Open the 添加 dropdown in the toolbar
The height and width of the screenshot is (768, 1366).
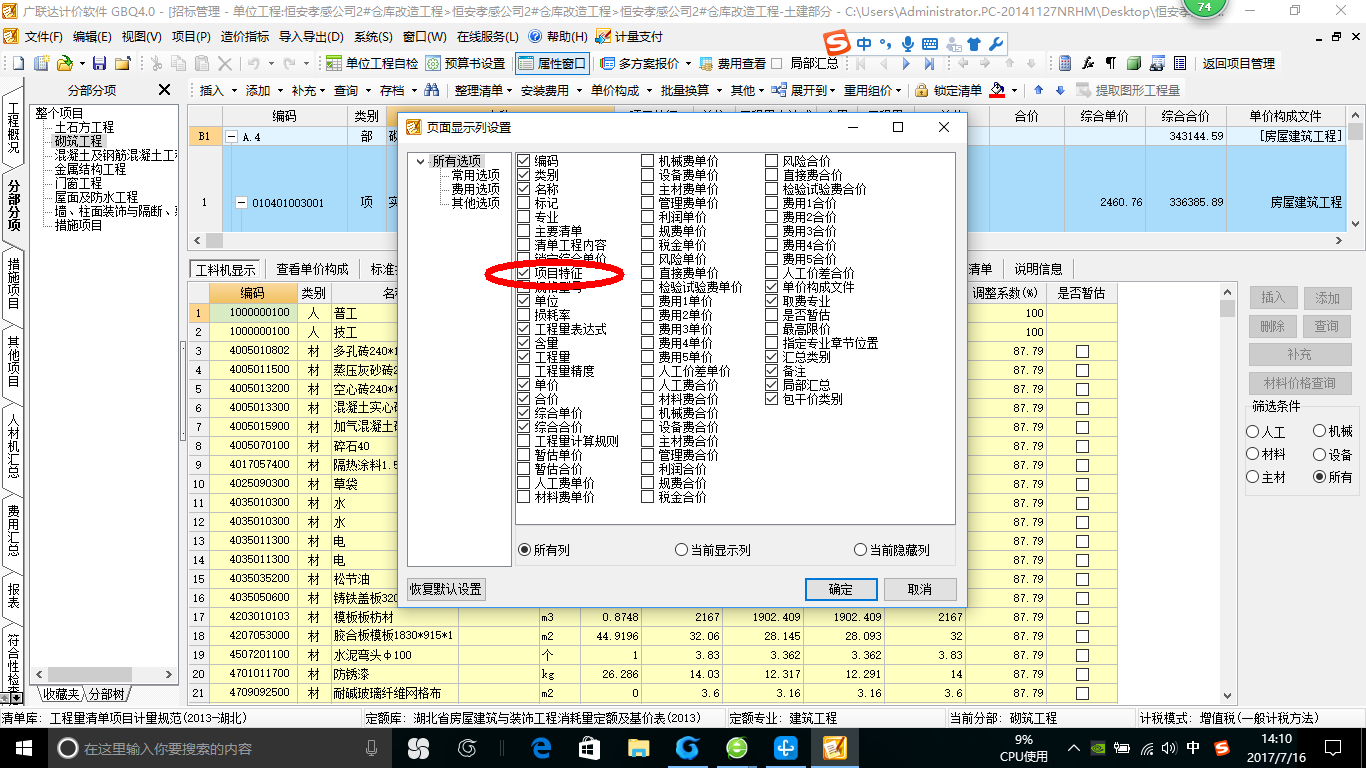click(262, 90)
